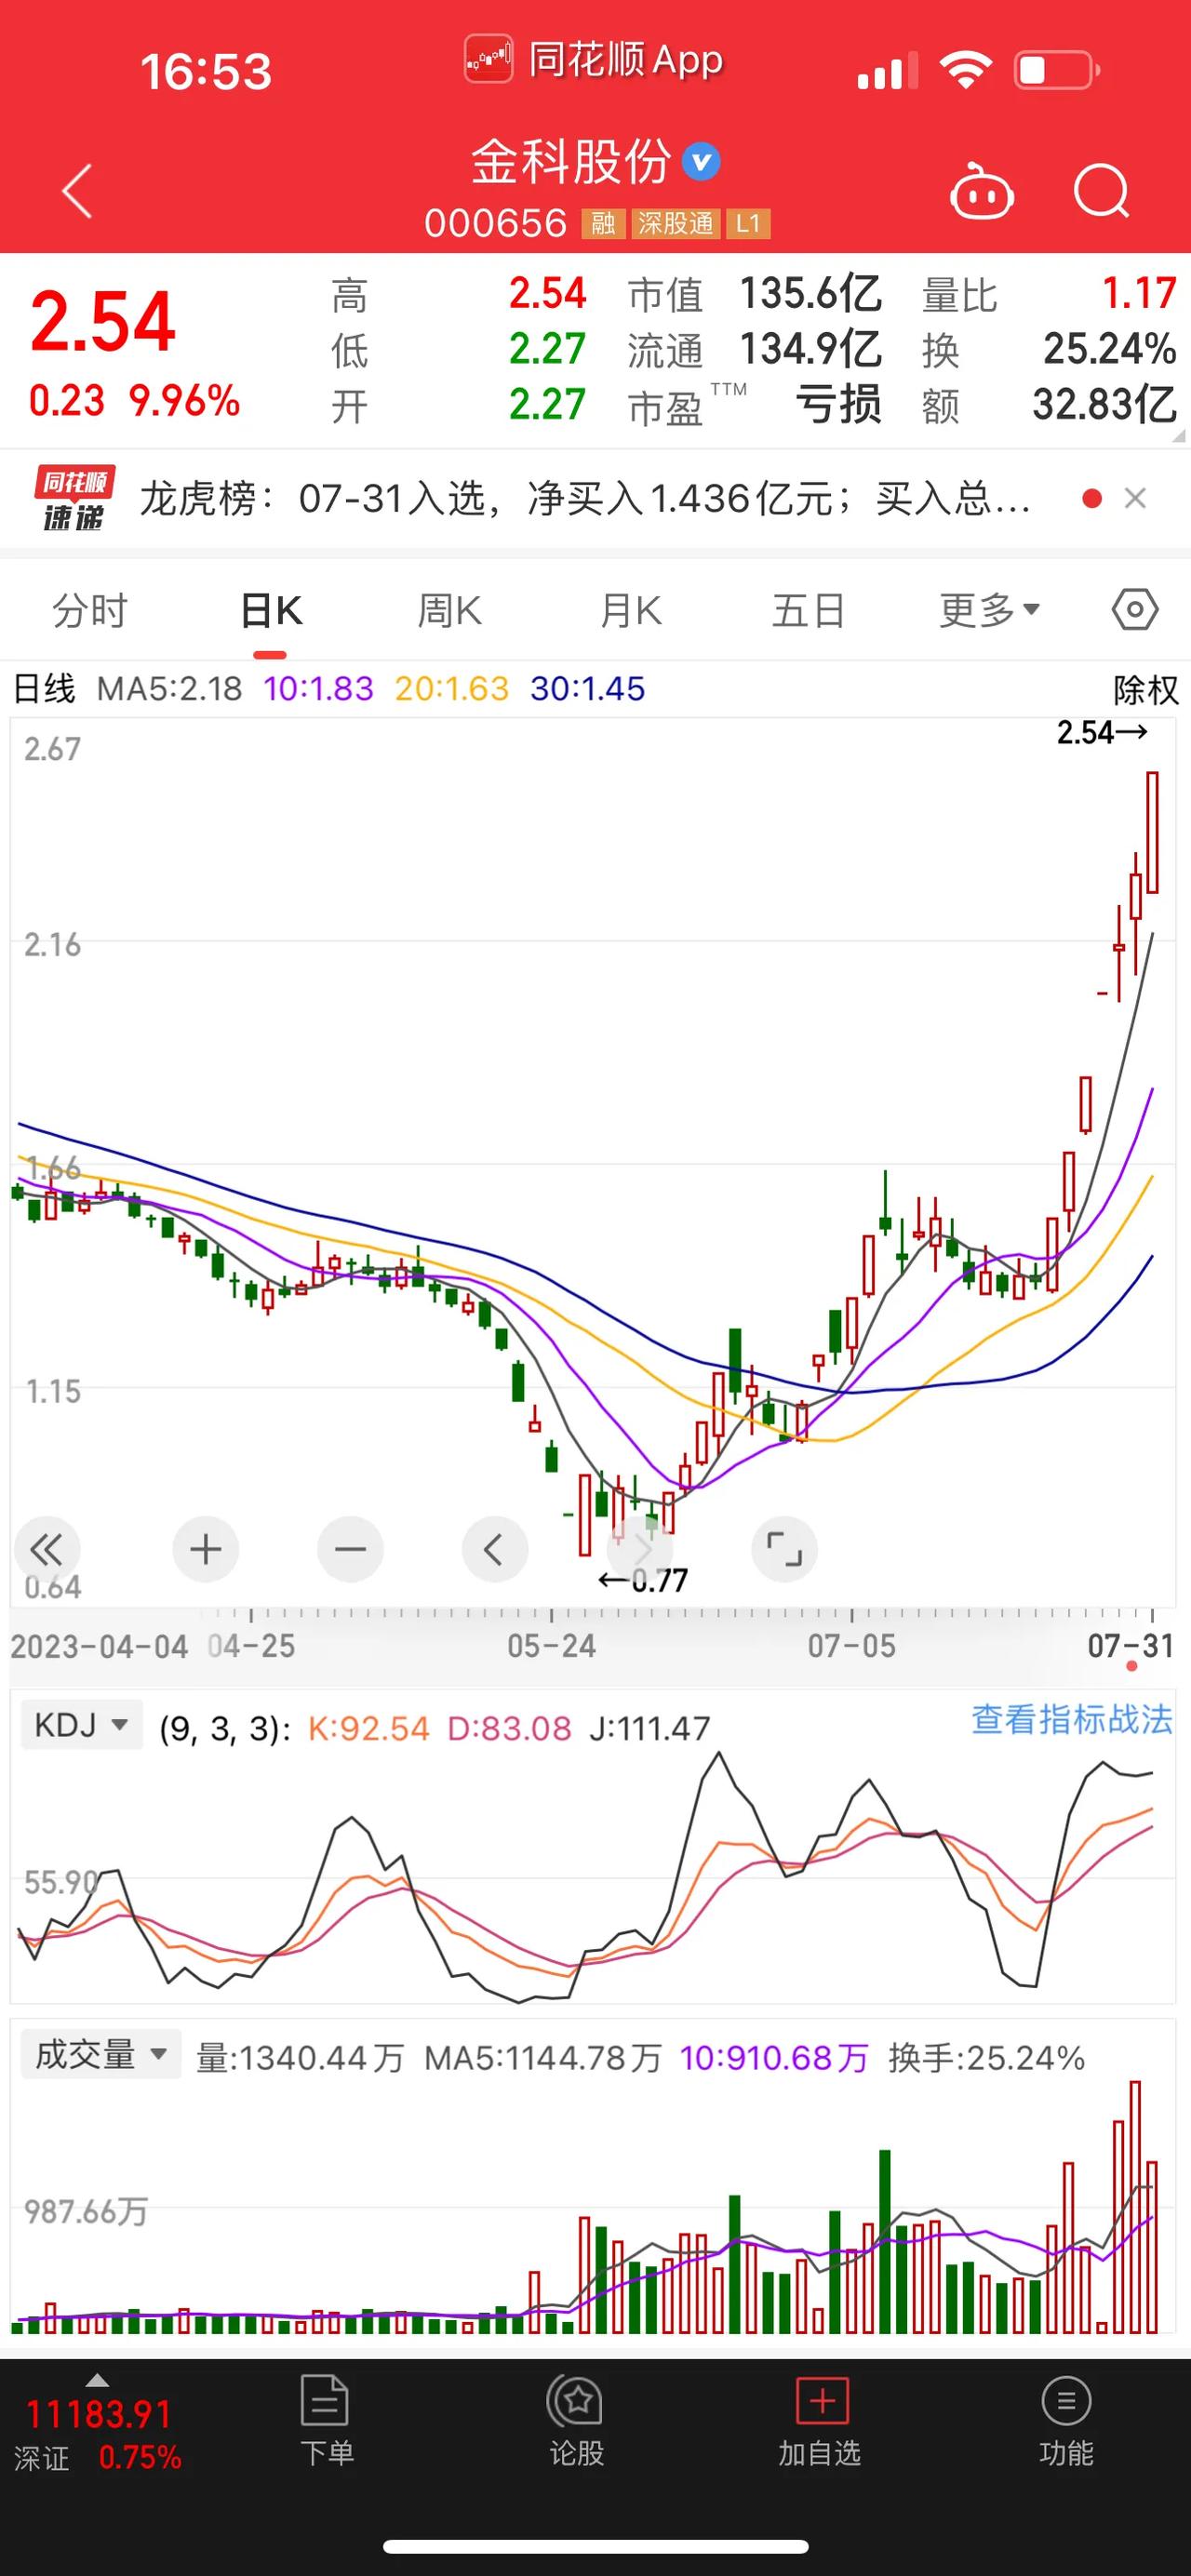
Task: Tap the D:83.08 indicator value
Action: (x=509, y=1728)
